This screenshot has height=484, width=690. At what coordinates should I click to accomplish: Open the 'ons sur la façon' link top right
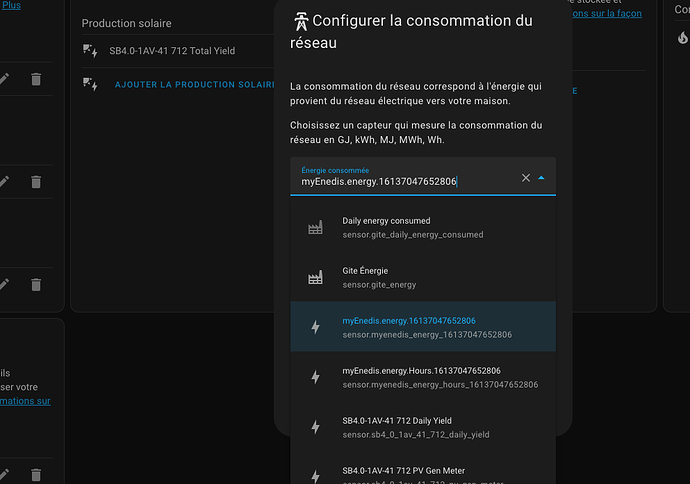click(607, 14)
